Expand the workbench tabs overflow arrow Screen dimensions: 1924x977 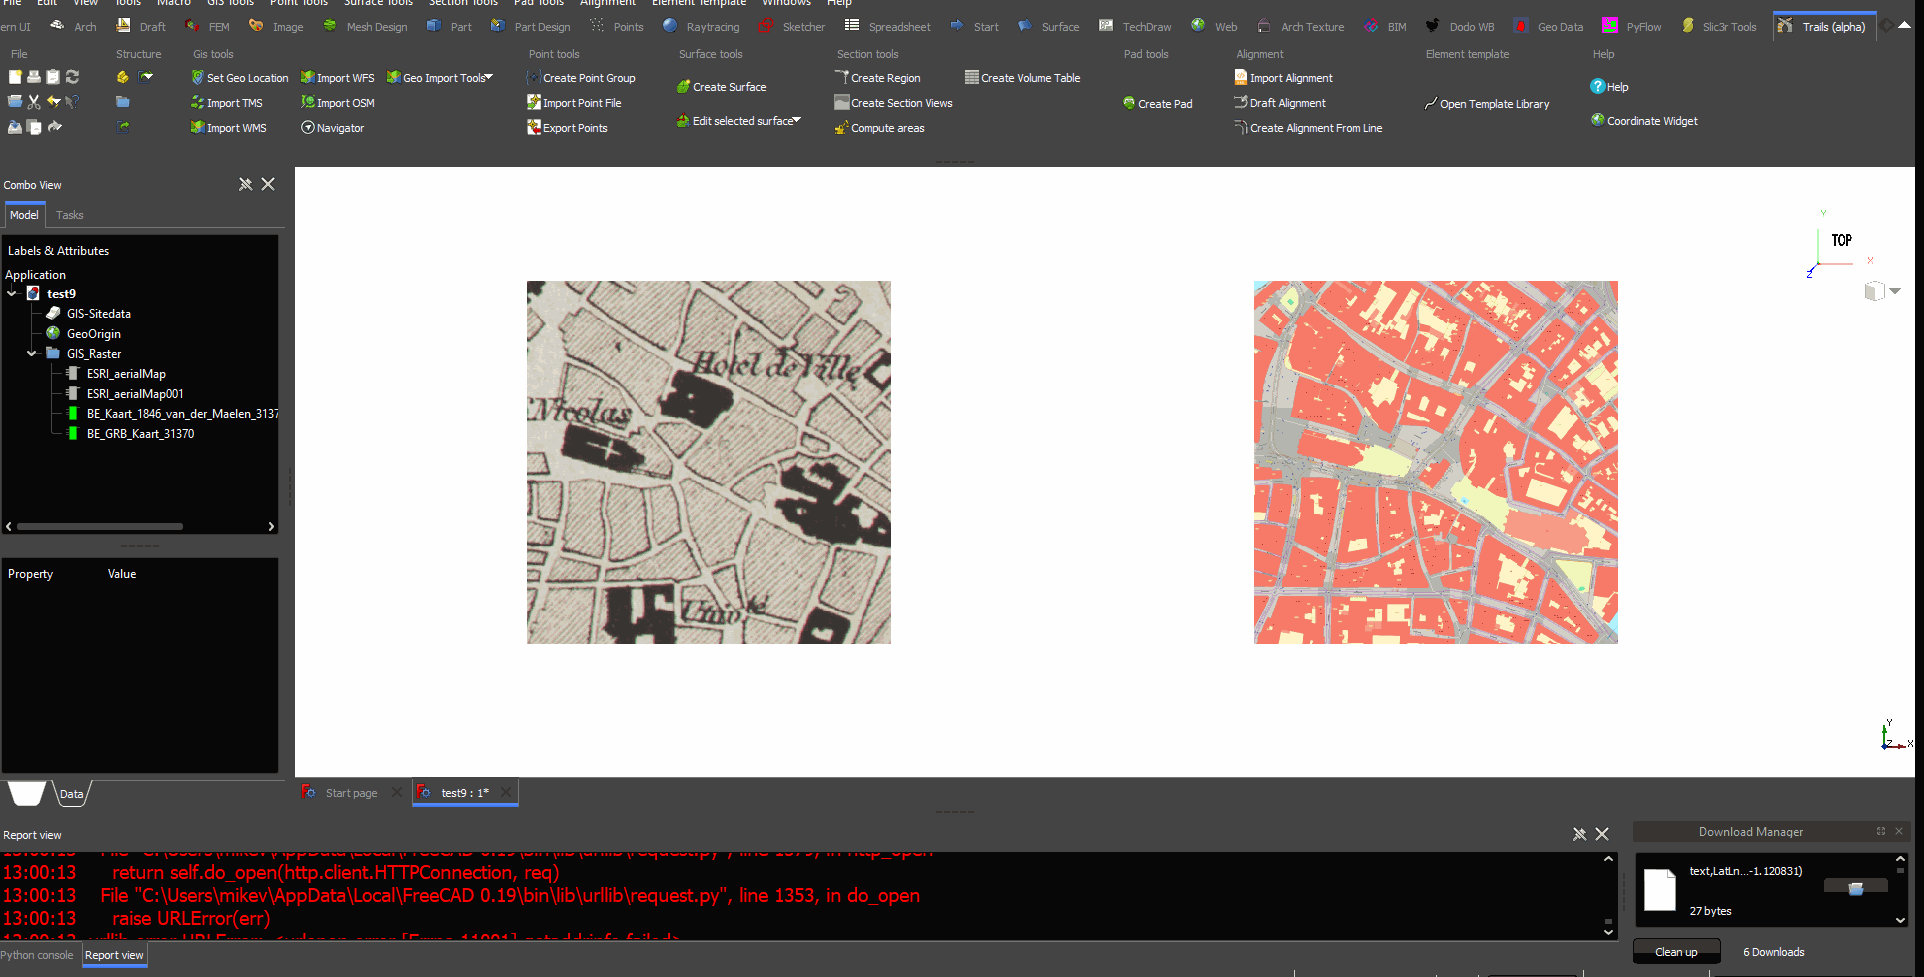[x=1905, y=26]
